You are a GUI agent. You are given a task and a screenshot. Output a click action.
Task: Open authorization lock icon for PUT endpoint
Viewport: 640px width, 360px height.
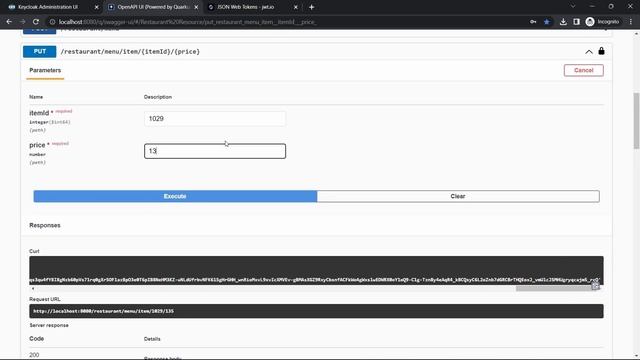601,51
